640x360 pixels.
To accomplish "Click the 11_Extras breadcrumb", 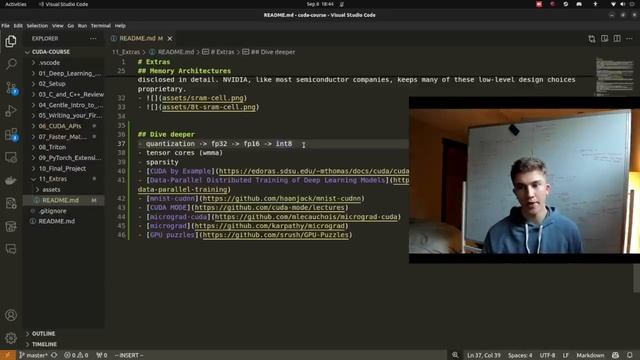I will [x=126, y=52].
